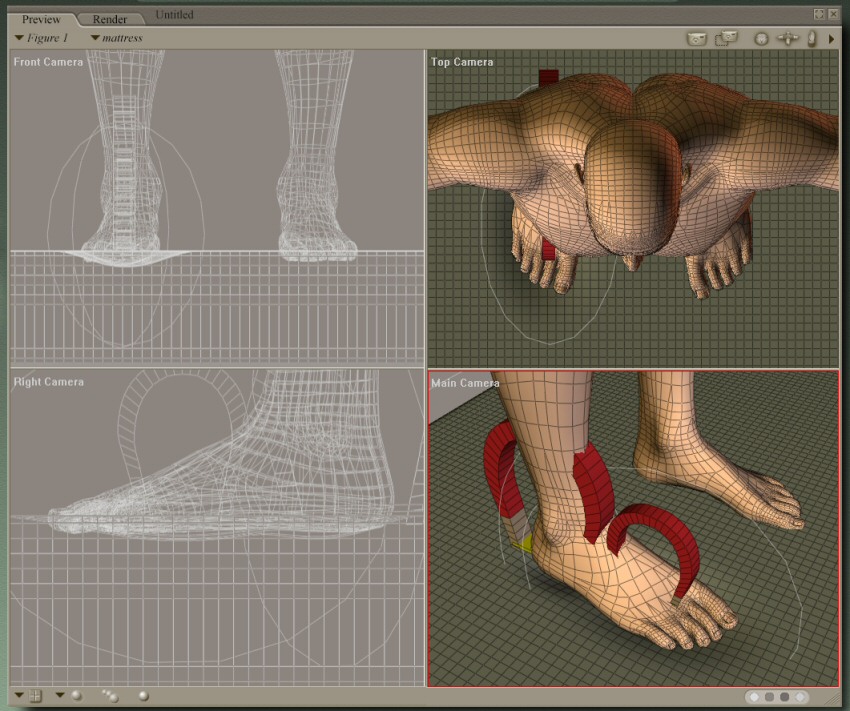Toggle the rightmost sphere in bottom bar

pos(144,696)
